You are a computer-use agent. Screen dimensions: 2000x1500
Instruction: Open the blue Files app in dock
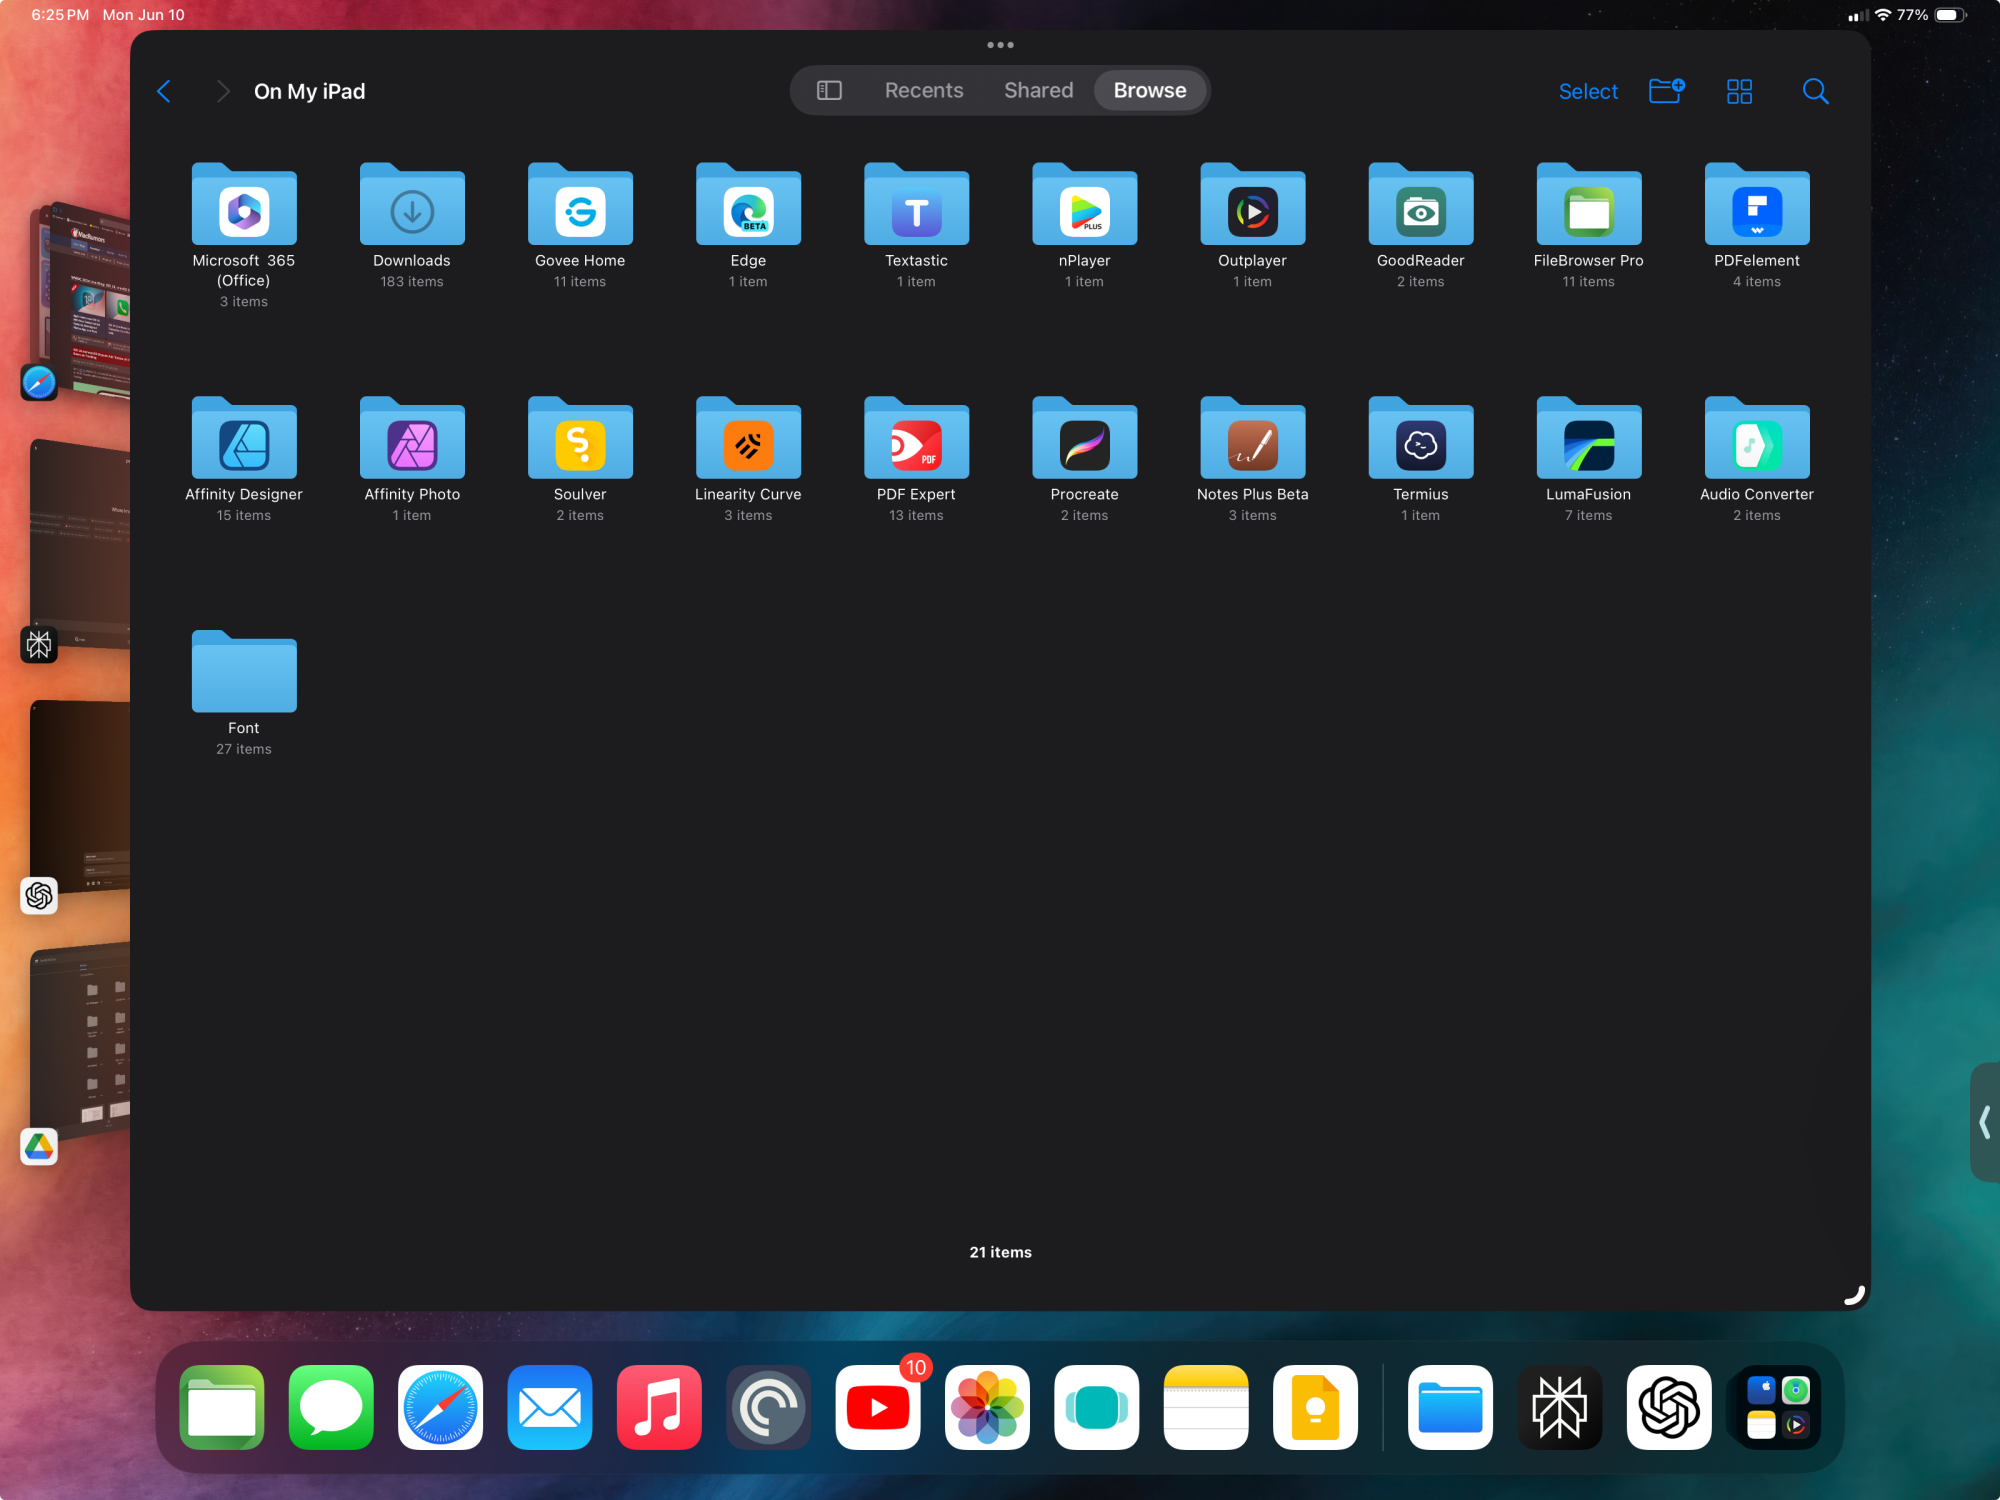pos(1450,1408)
